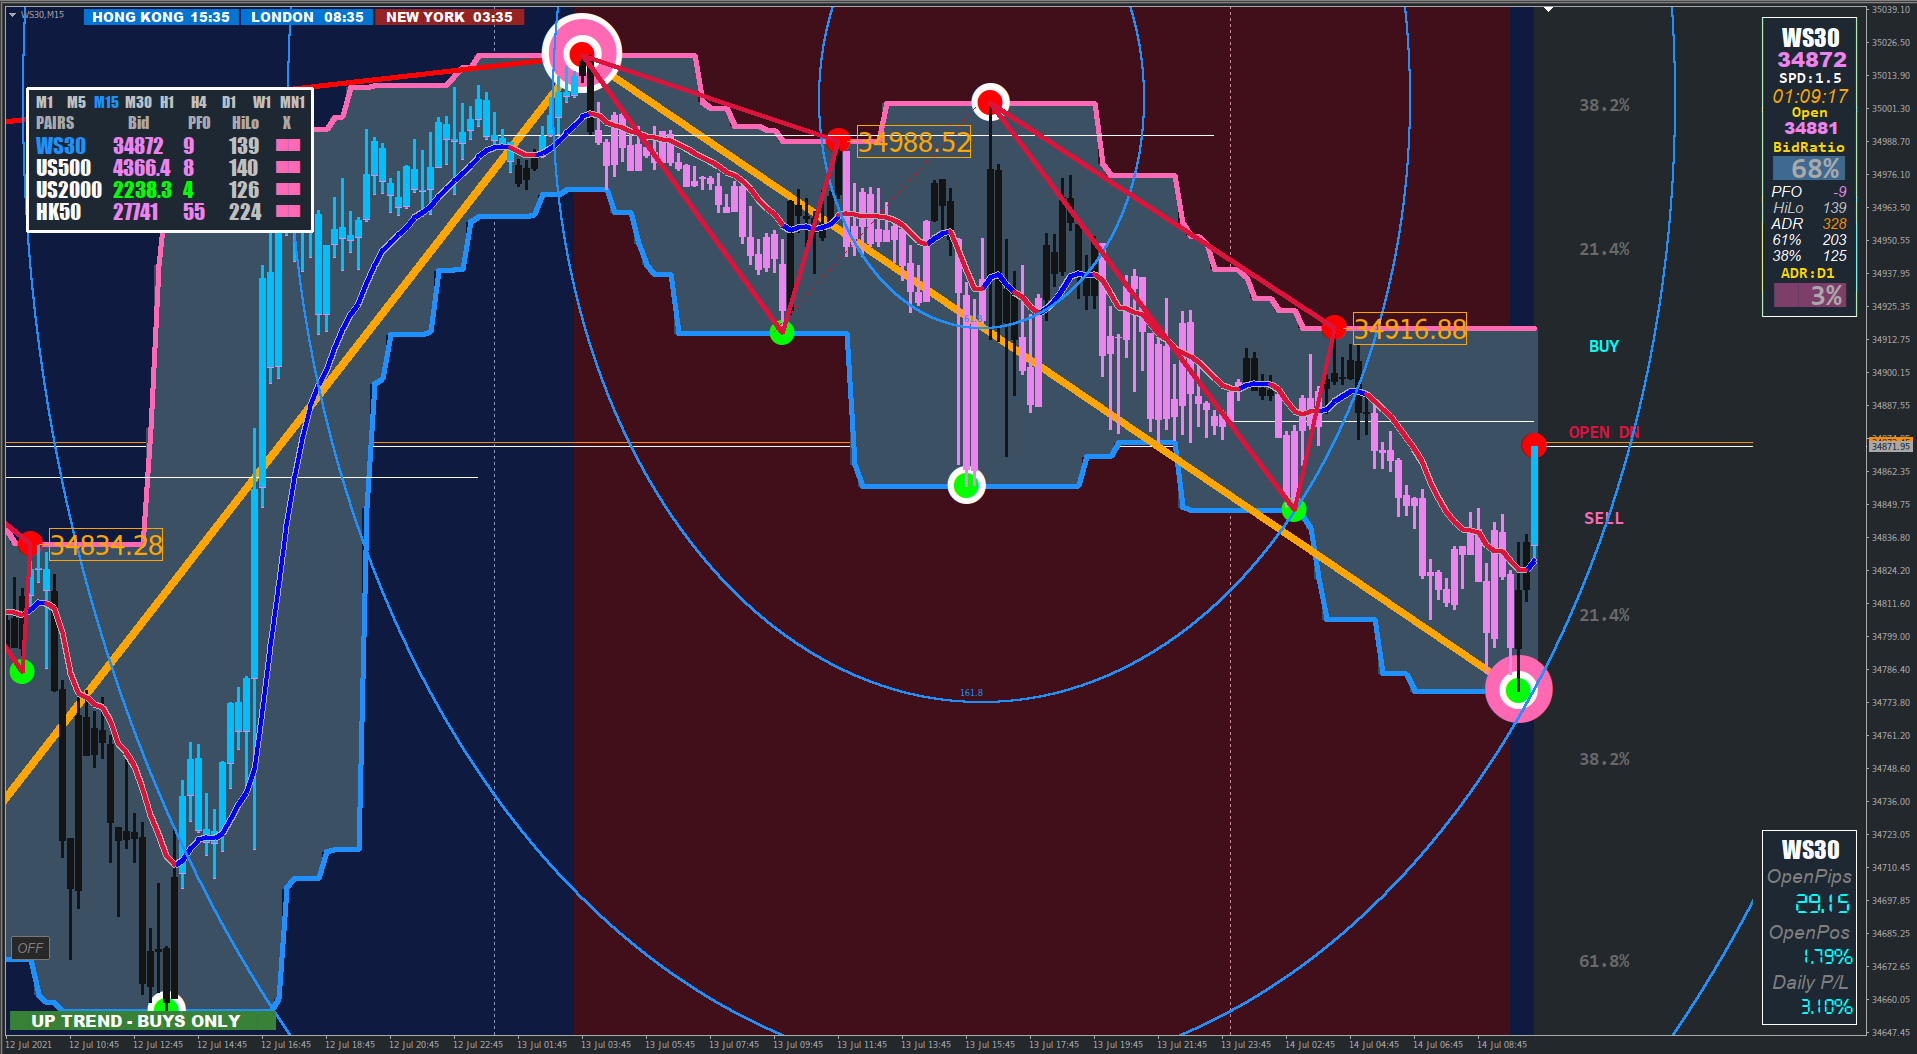
Task: Click the pink-ringed green marker at the latest low
Action: pyautogui.click(x=1518, y=689)
